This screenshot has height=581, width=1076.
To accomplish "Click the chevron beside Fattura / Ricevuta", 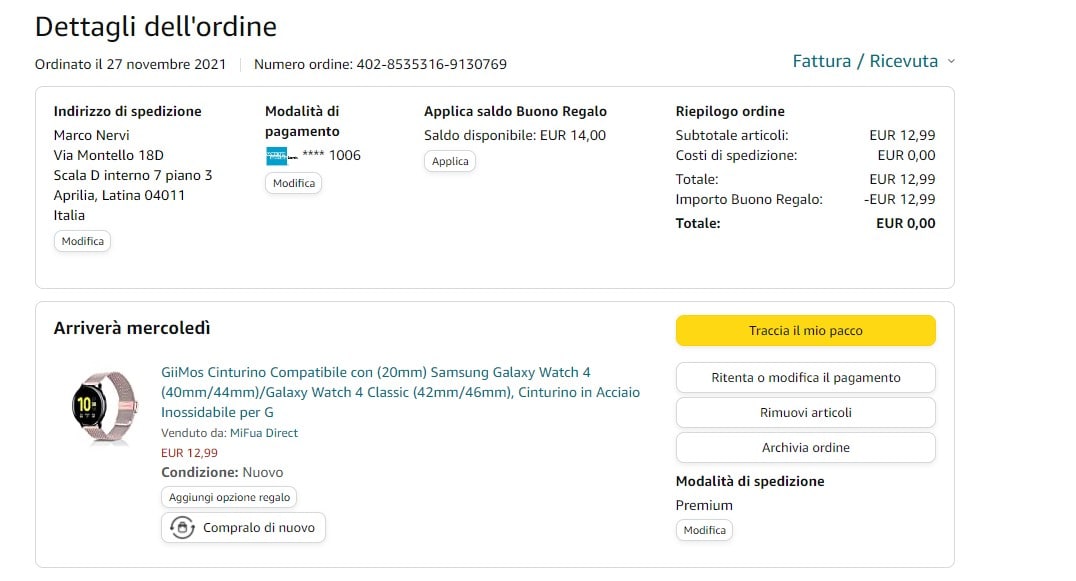I will tap(951, 61).
